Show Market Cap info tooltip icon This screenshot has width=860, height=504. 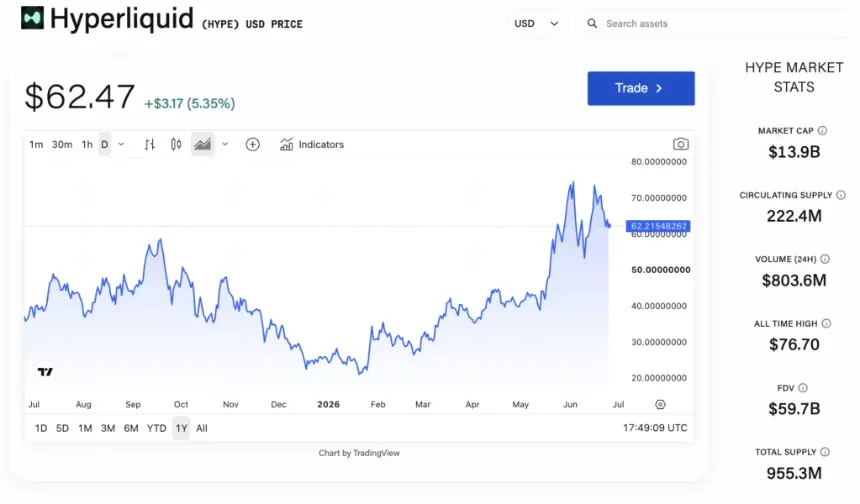[822, 131]
